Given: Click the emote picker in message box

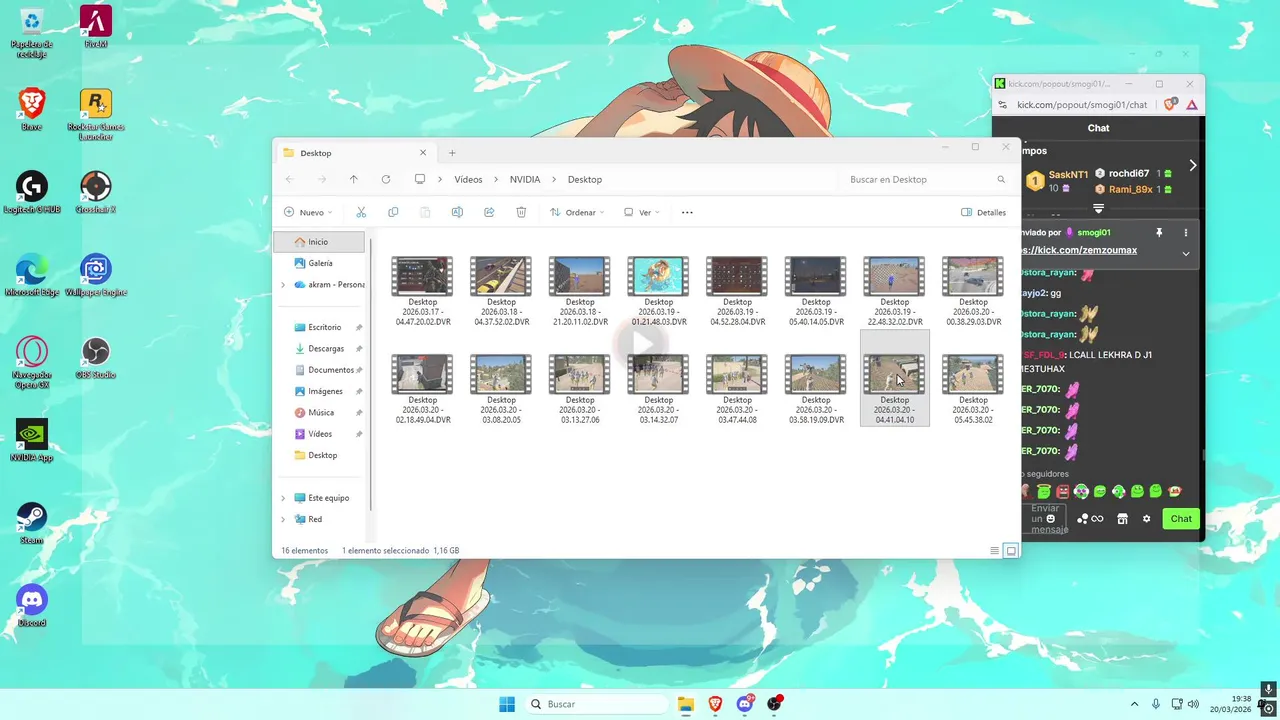Looking at the screenshot, I should [x=1050, y=518].
